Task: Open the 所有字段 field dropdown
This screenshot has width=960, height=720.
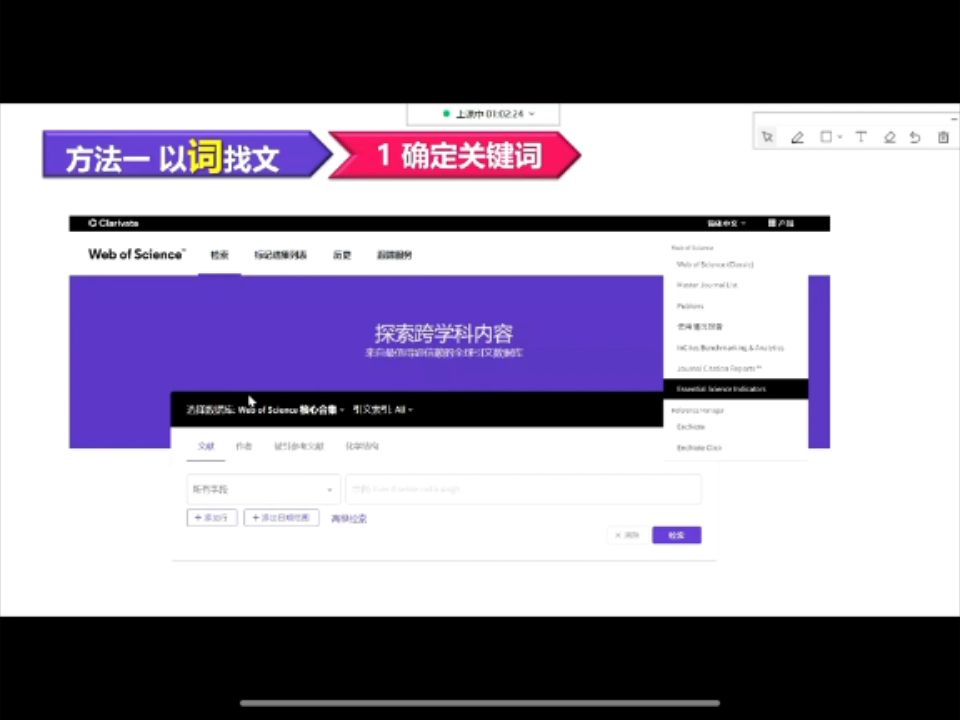Action: (x=263, y=489)
